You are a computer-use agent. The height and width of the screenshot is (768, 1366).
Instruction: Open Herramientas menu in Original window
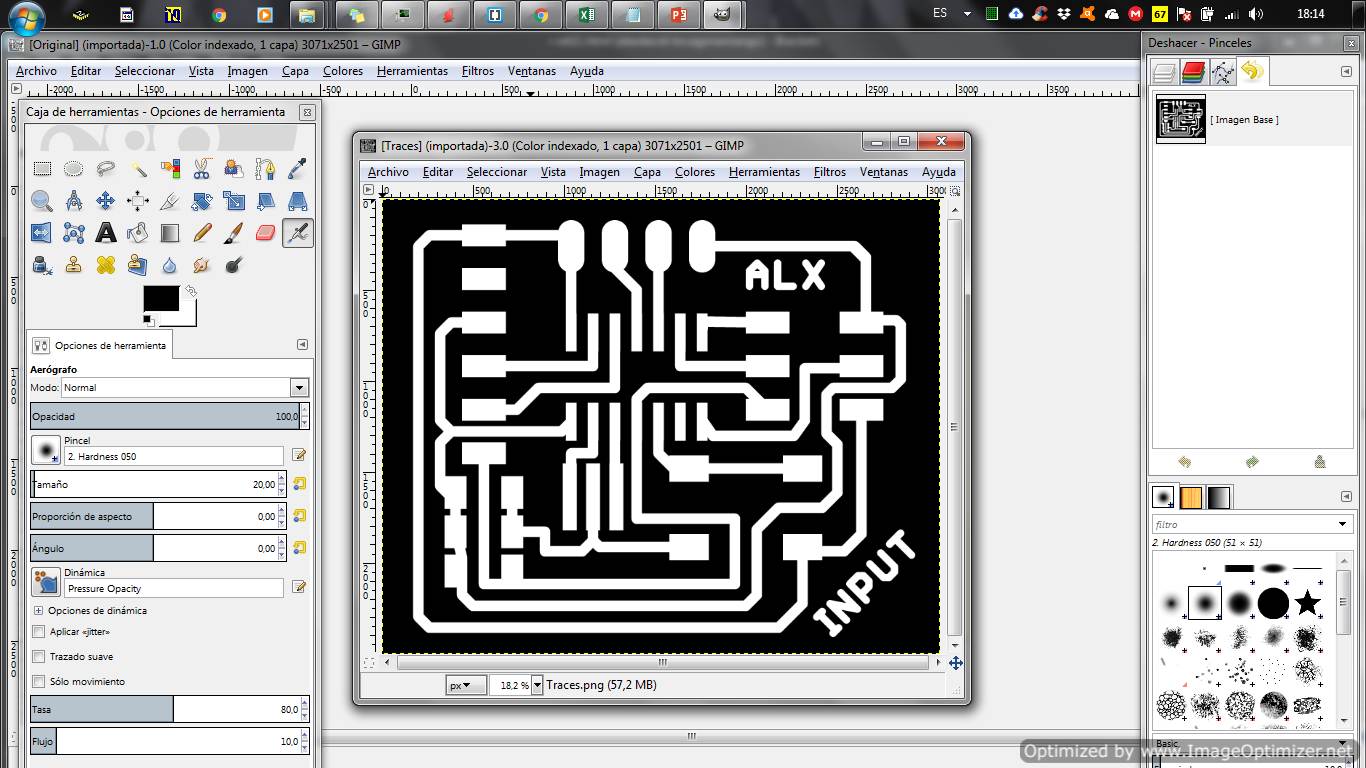[x=412, y=71]
